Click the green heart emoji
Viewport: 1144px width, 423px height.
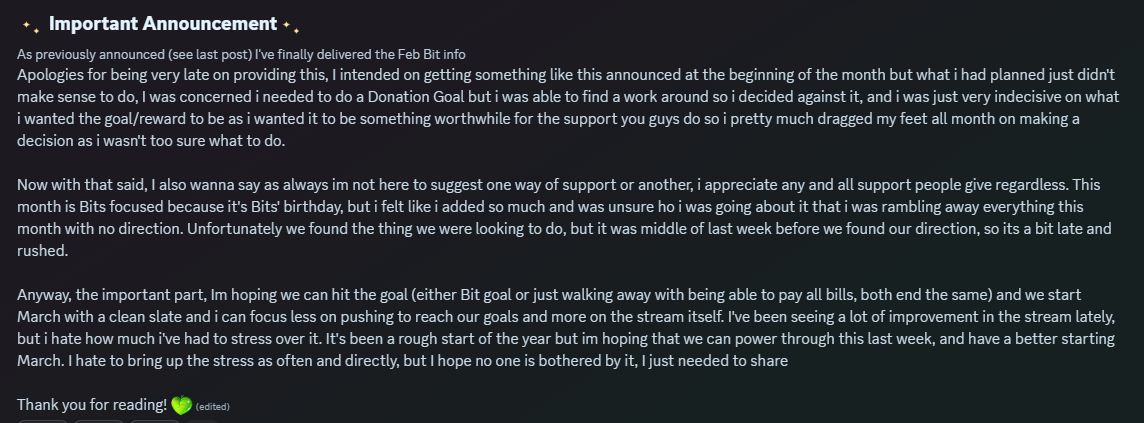[181, 405]
